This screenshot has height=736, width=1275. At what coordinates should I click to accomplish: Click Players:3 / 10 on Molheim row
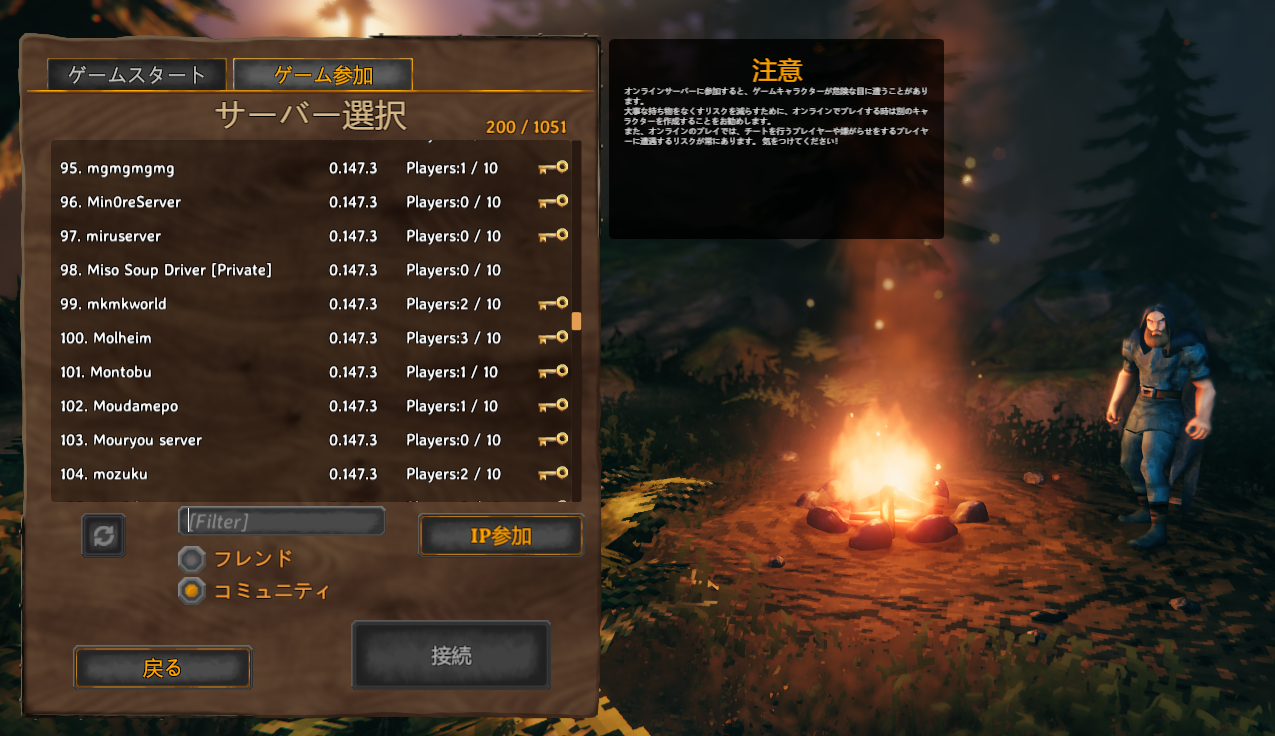click(453, 338)
